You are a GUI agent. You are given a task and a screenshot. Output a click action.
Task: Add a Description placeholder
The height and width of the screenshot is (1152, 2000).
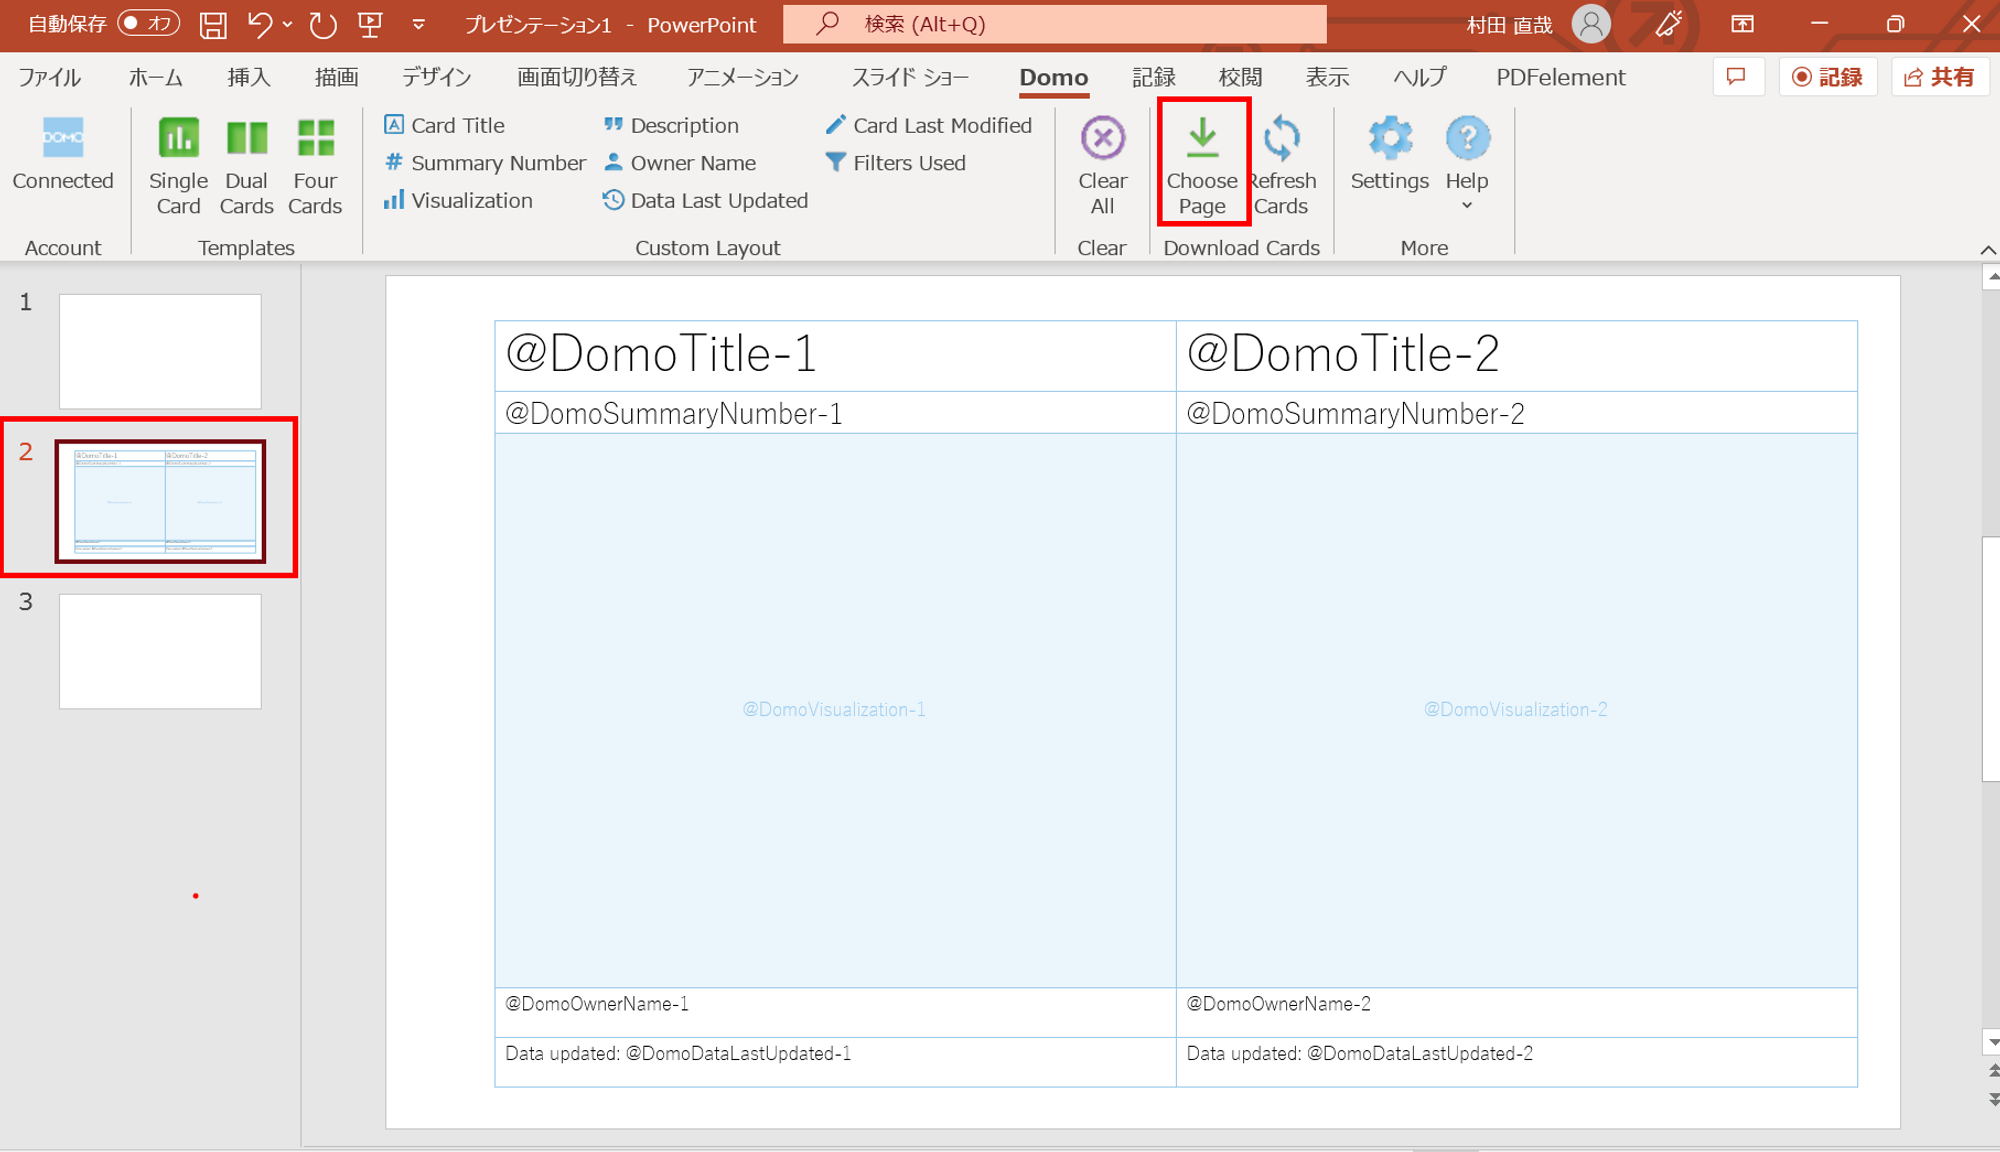click(671, 125)
